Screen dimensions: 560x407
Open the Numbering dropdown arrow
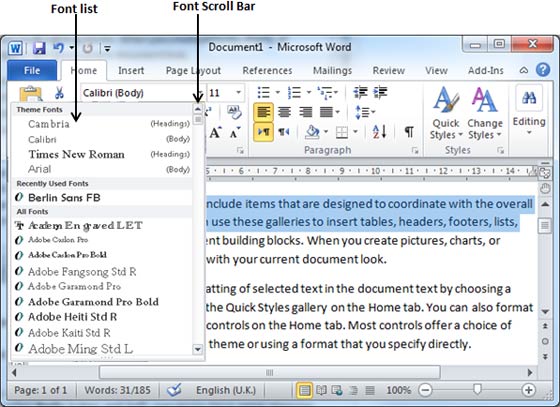tap(309, 92)
